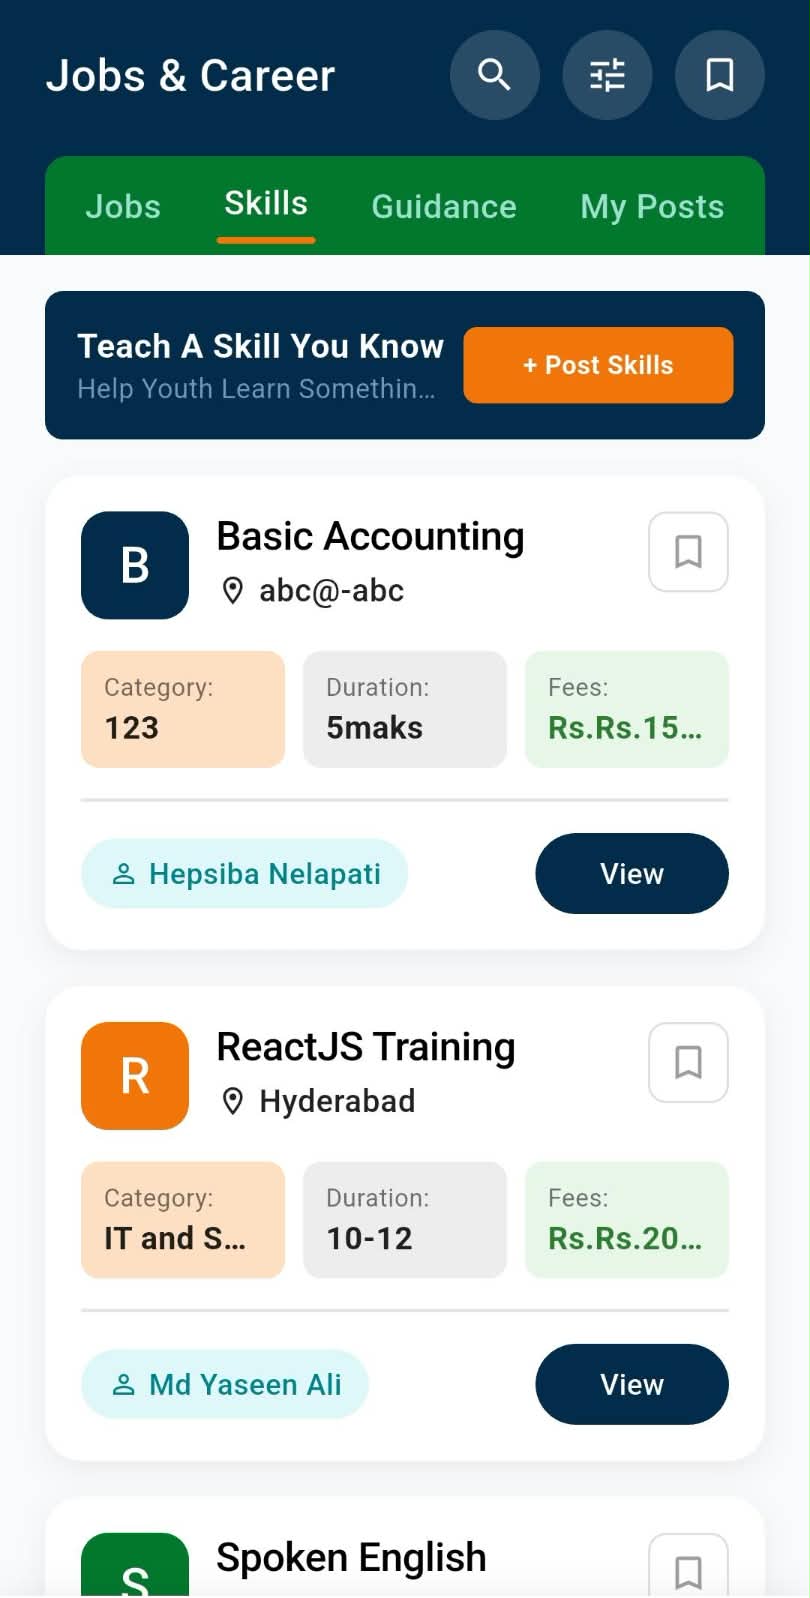The image size is (810, 1598).
Task: Bookmark the ReactJS Training skill
Action: pyautogui.click(x=688, y=1062)
